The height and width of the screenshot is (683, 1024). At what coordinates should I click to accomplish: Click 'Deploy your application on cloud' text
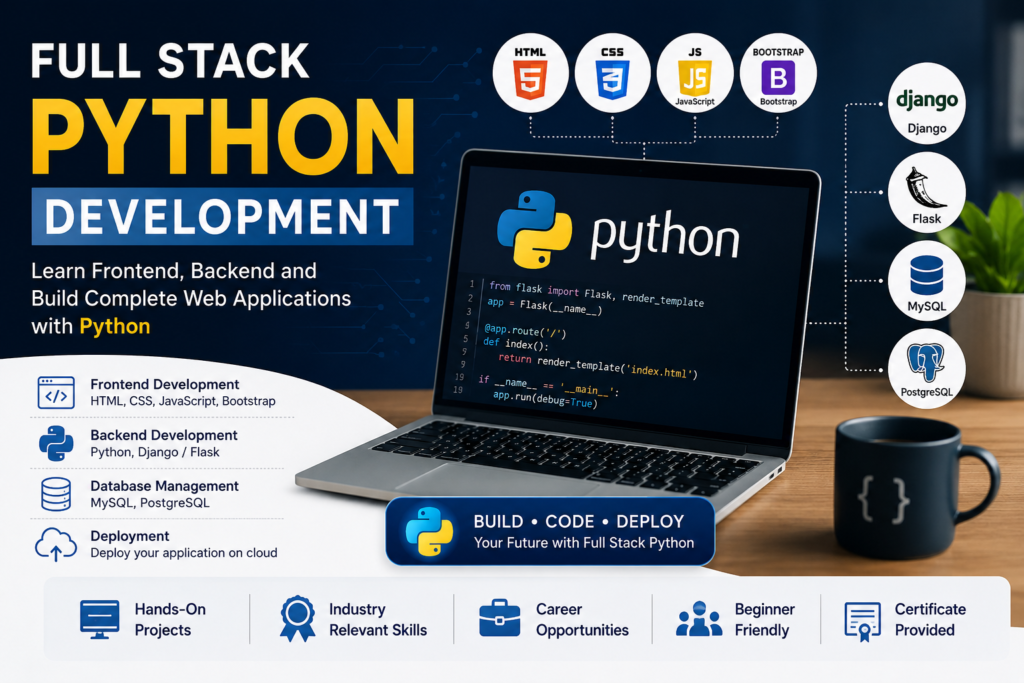184,553
